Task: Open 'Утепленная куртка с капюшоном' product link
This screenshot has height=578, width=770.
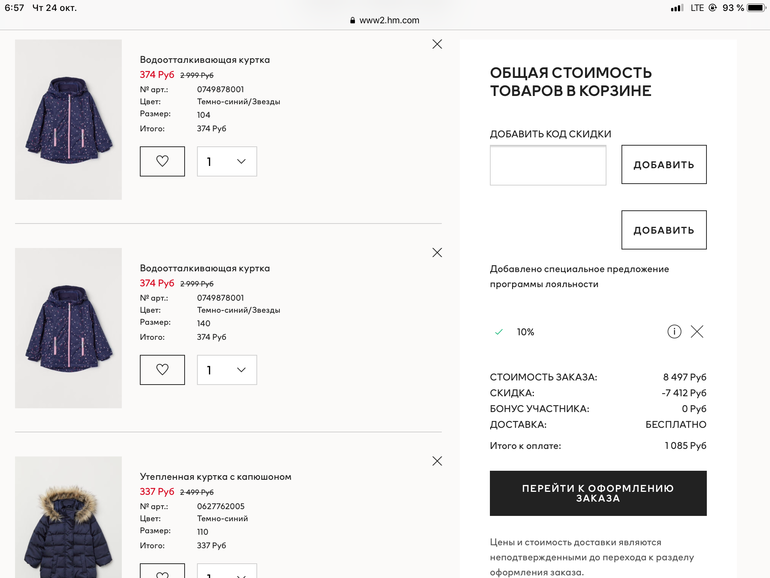Action: coord(216,477)
